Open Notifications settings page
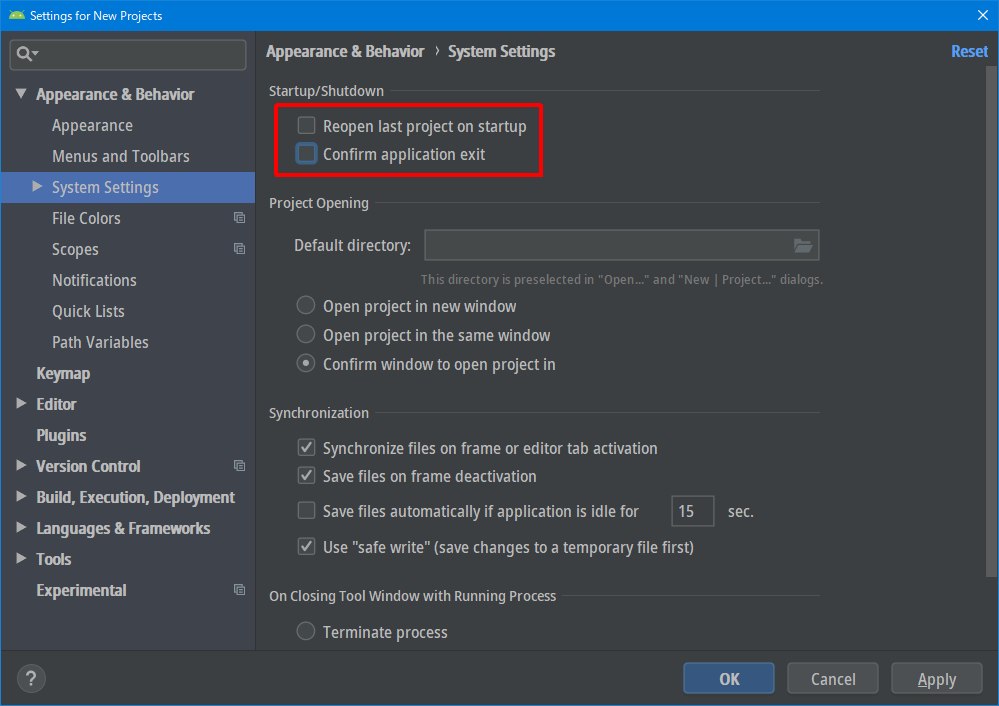 (94, 280)
